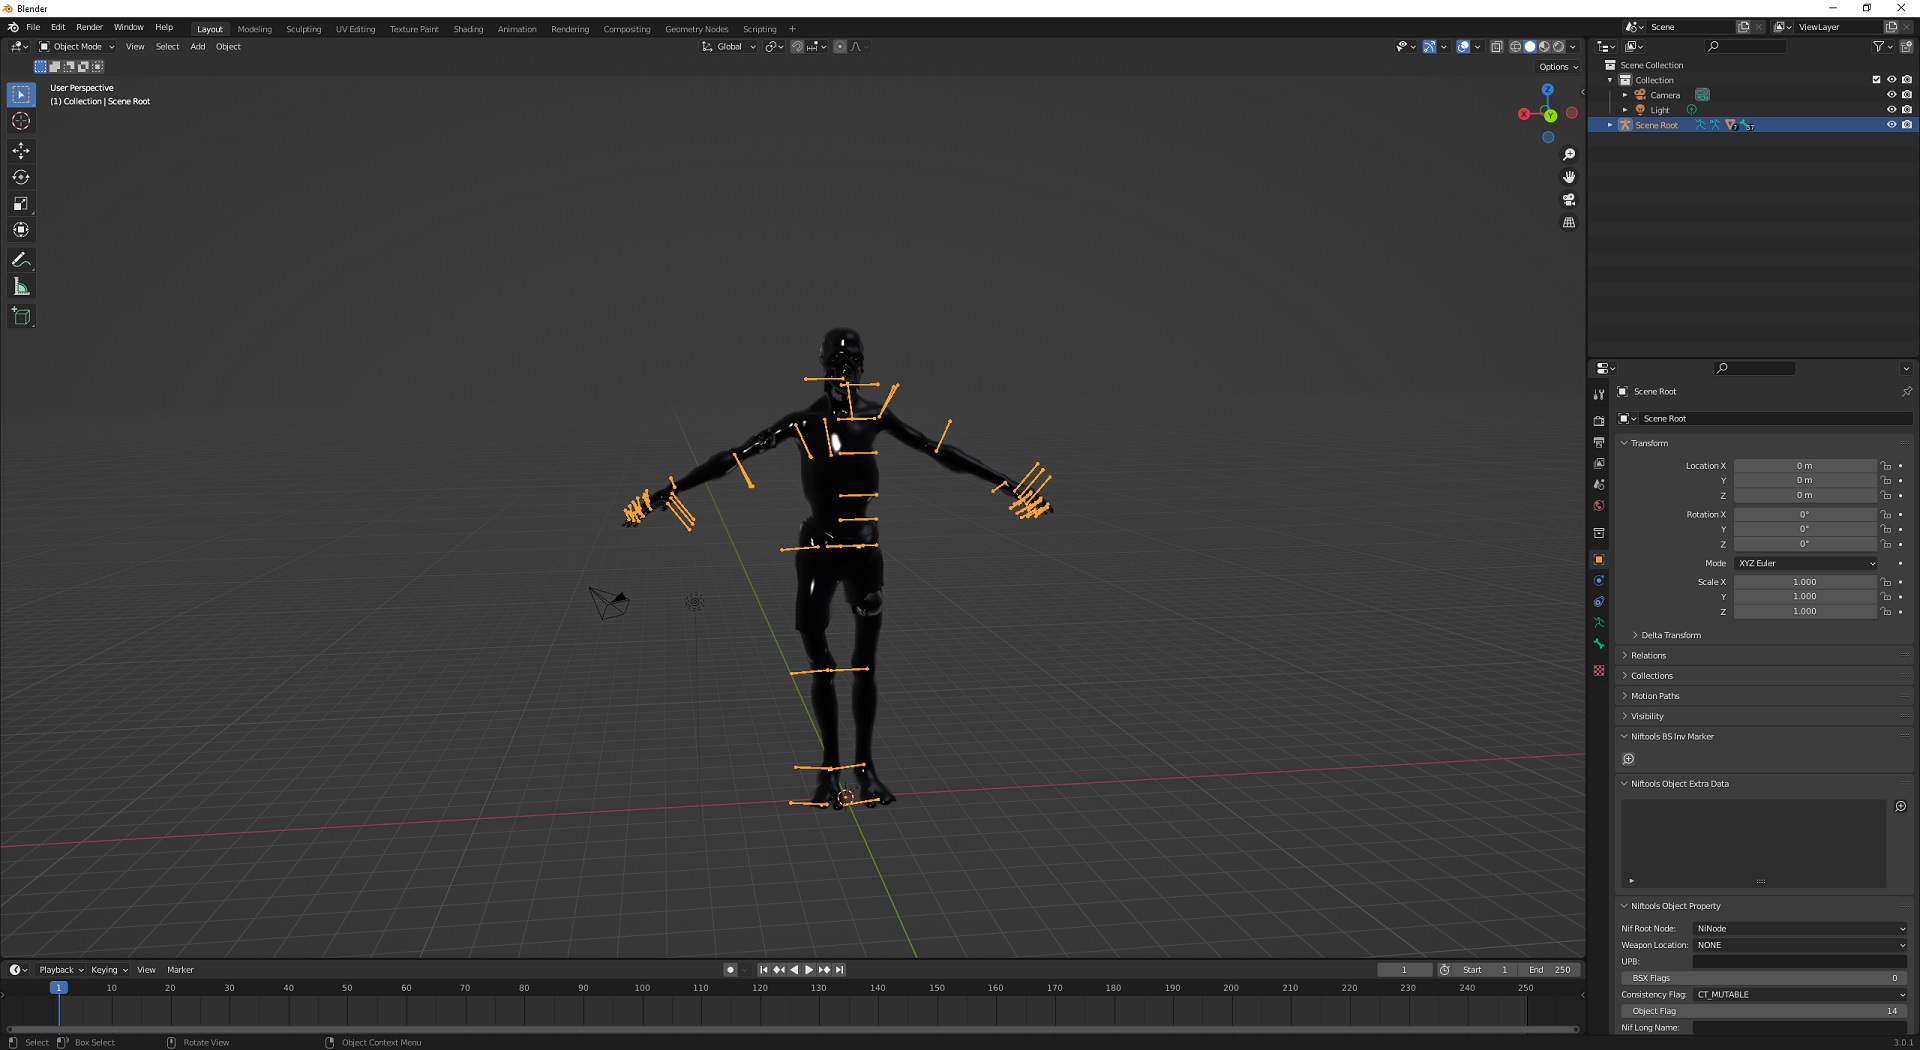Screen dimensions: 1920x1050
Task: Toggle the Collection exclude checkbox
Action: (1876, 80)
